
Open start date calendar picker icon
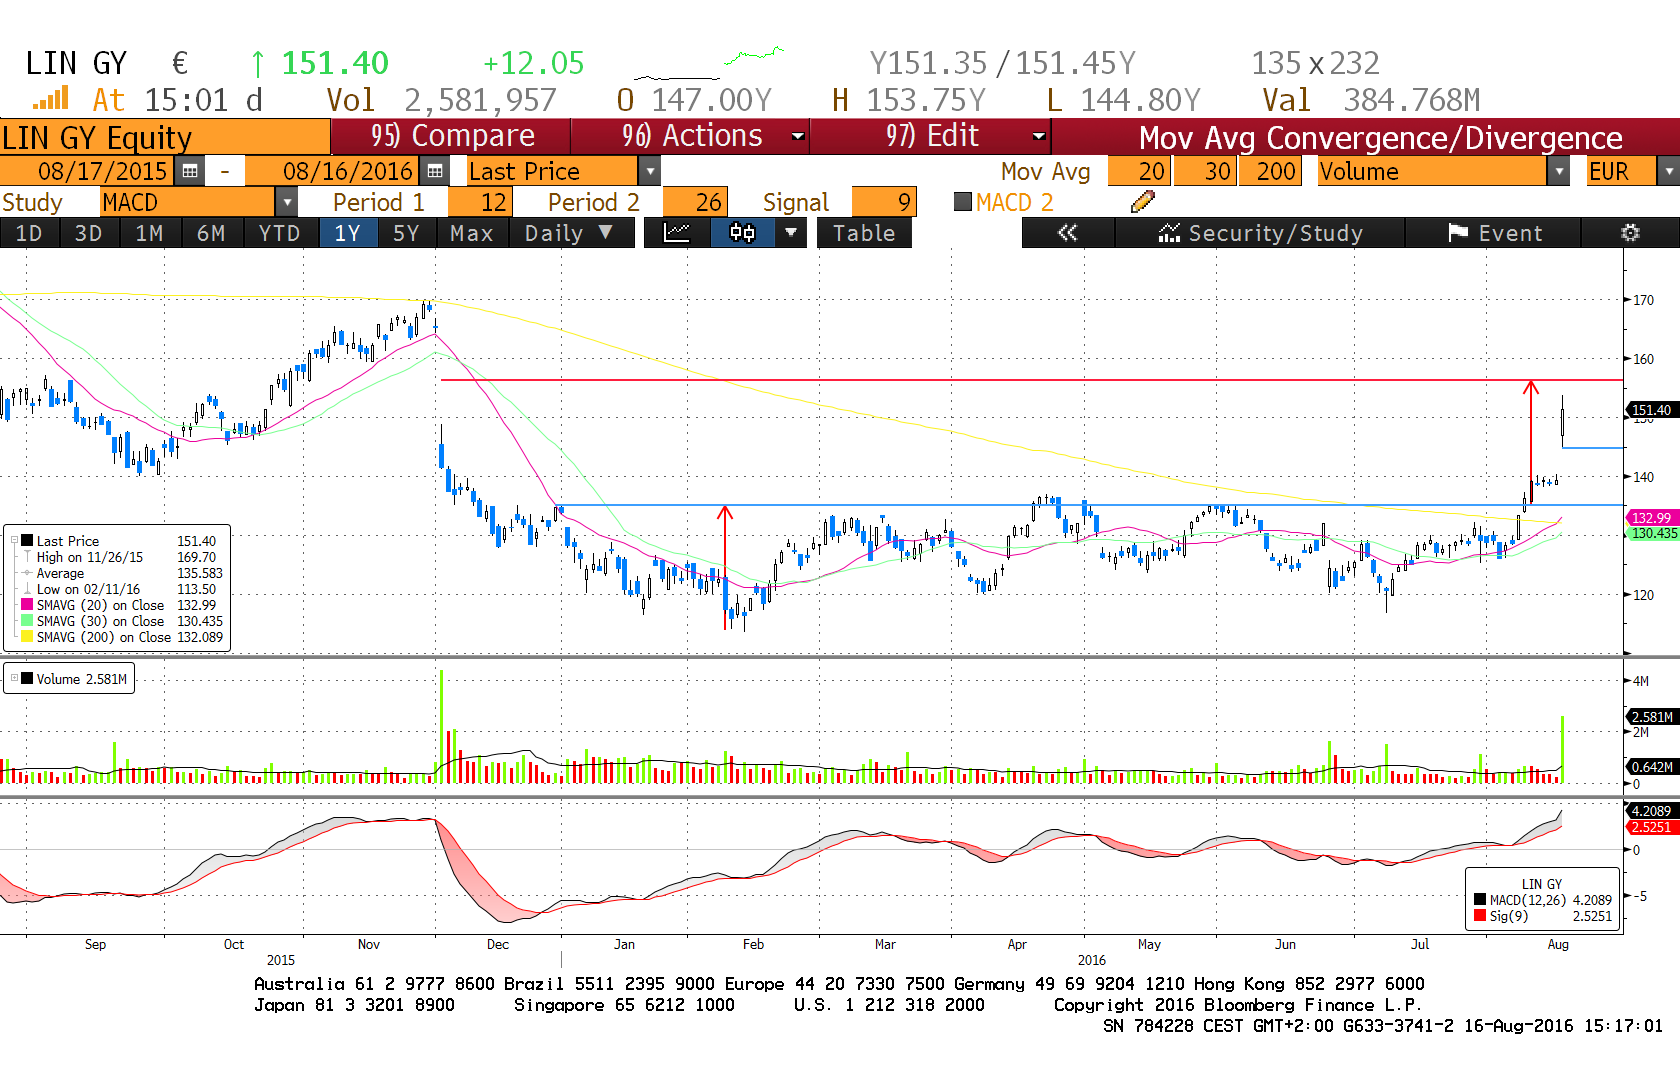pos(189,172)
